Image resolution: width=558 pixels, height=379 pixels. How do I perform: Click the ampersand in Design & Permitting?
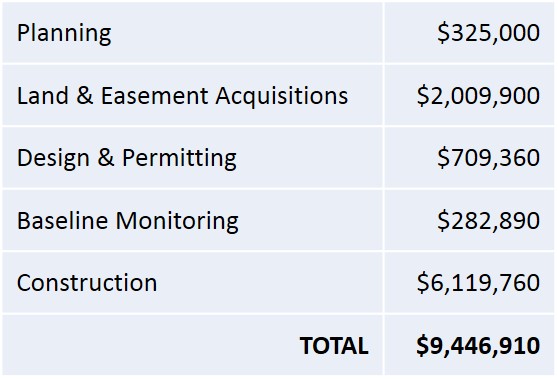106,158
